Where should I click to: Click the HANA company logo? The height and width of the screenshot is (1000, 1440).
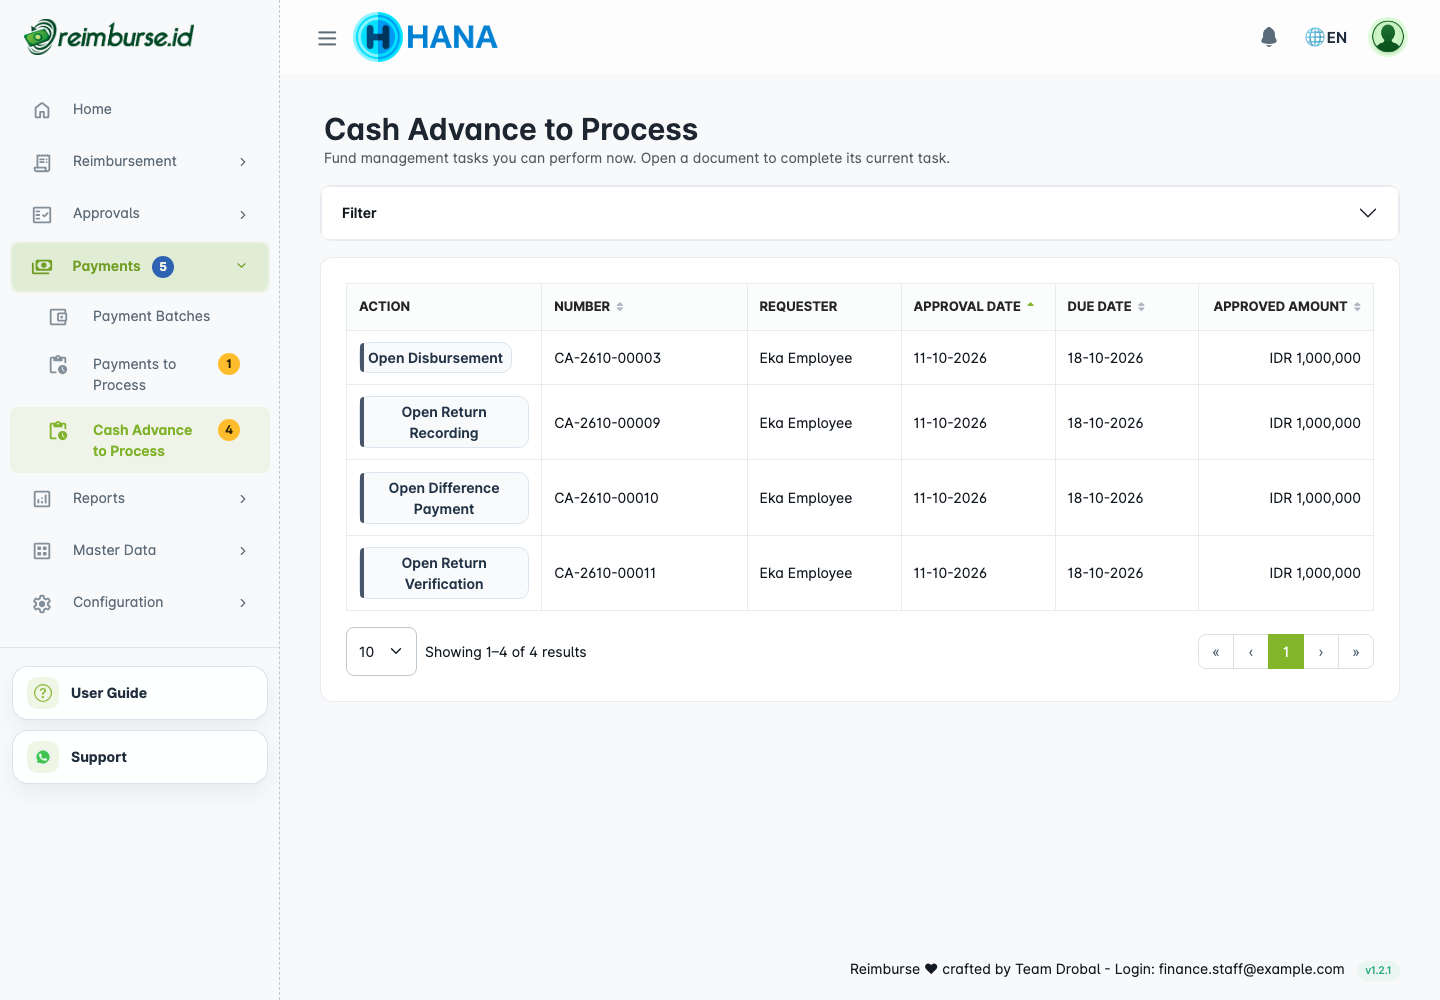tap(426, 37)
